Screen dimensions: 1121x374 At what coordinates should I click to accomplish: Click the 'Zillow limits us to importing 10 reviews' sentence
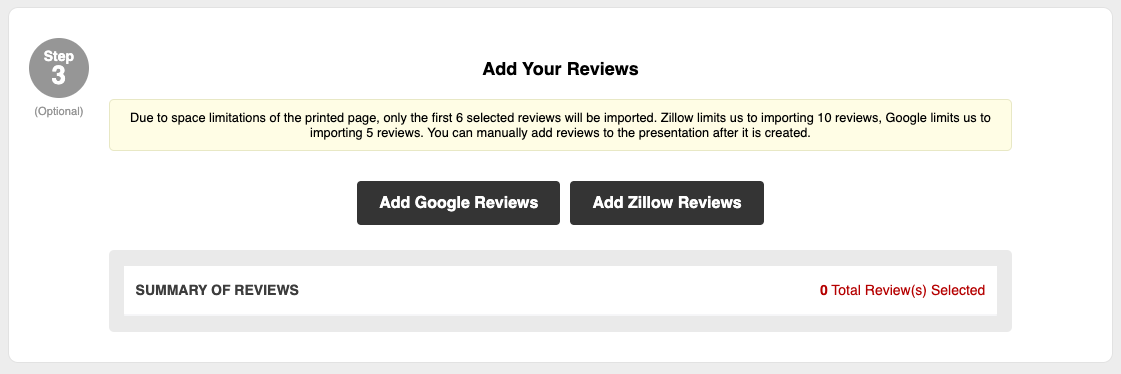click(x=770, y=118)
